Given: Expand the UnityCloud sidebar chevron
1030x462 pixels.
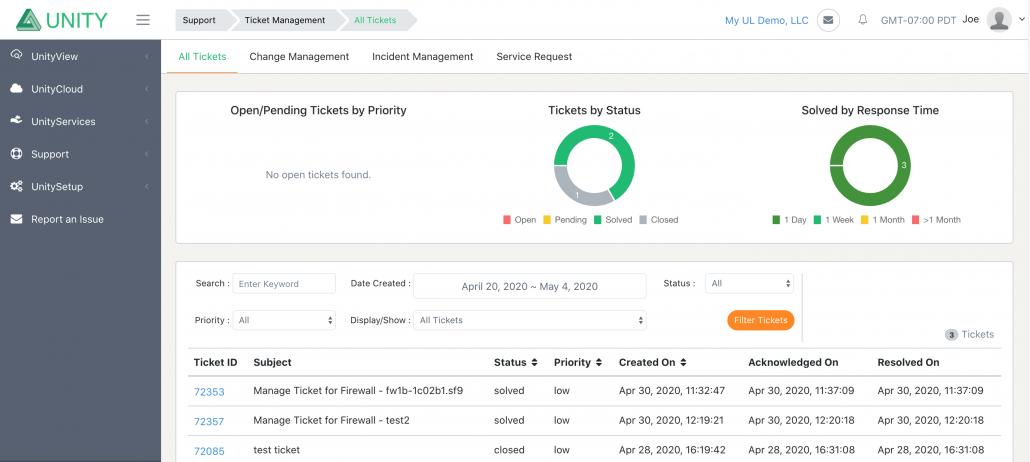Looking at the screenshot, I should [146, 89].
